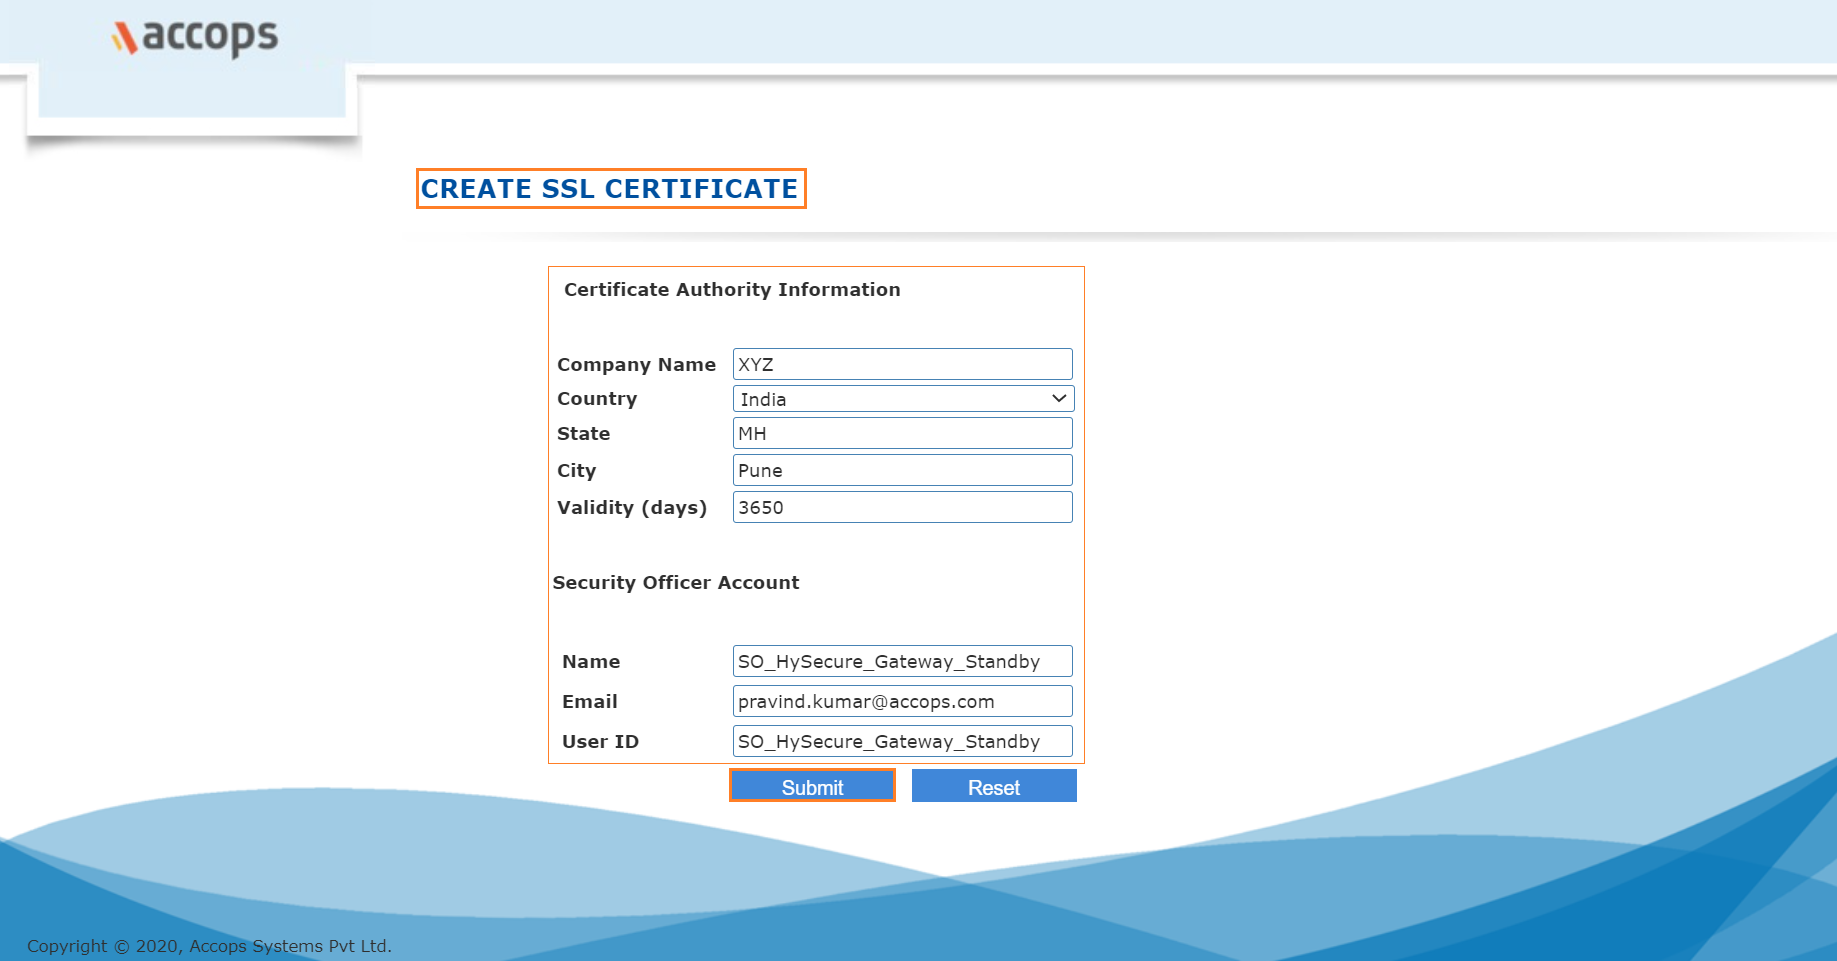Click the City label
The image size is (1837, 961).
576,471
